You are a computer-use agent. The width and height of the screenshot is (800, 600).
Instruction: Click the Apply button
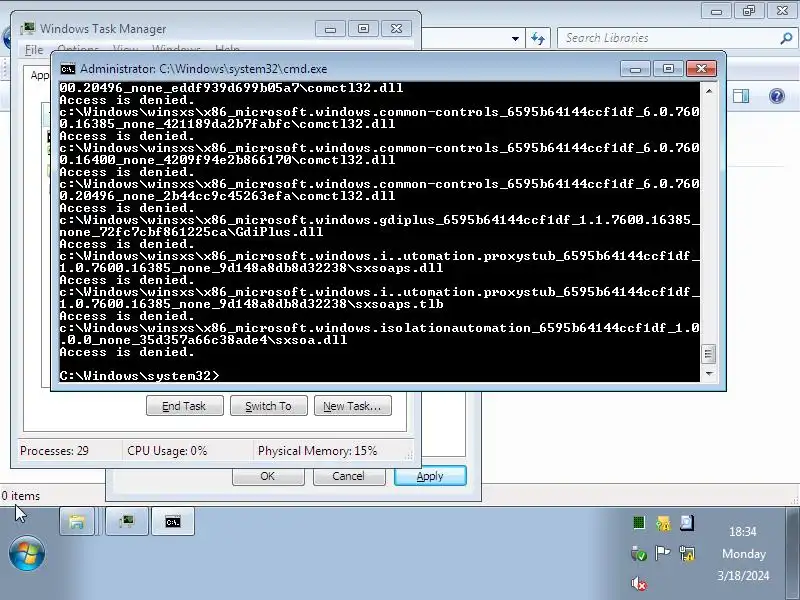[430, 476]
